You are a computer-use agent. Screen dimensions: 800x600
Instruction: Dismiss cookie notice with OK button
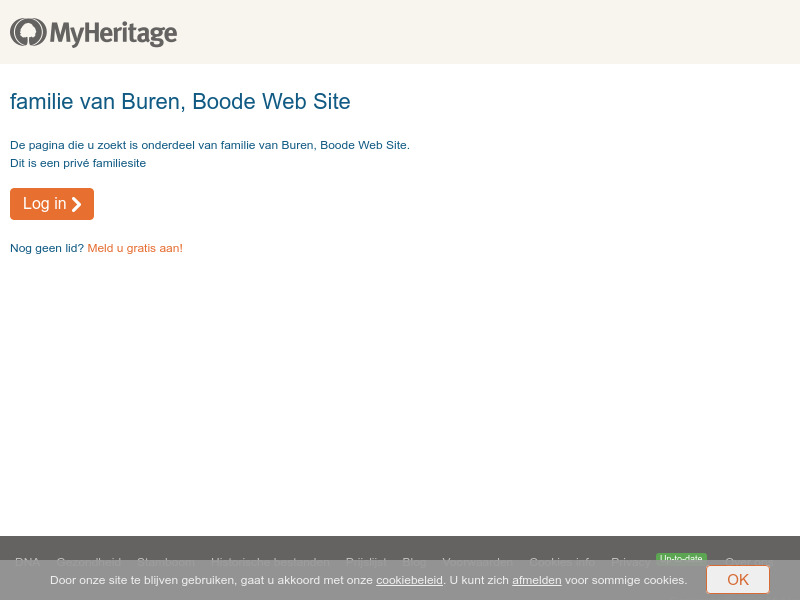(x=738, y=580)
